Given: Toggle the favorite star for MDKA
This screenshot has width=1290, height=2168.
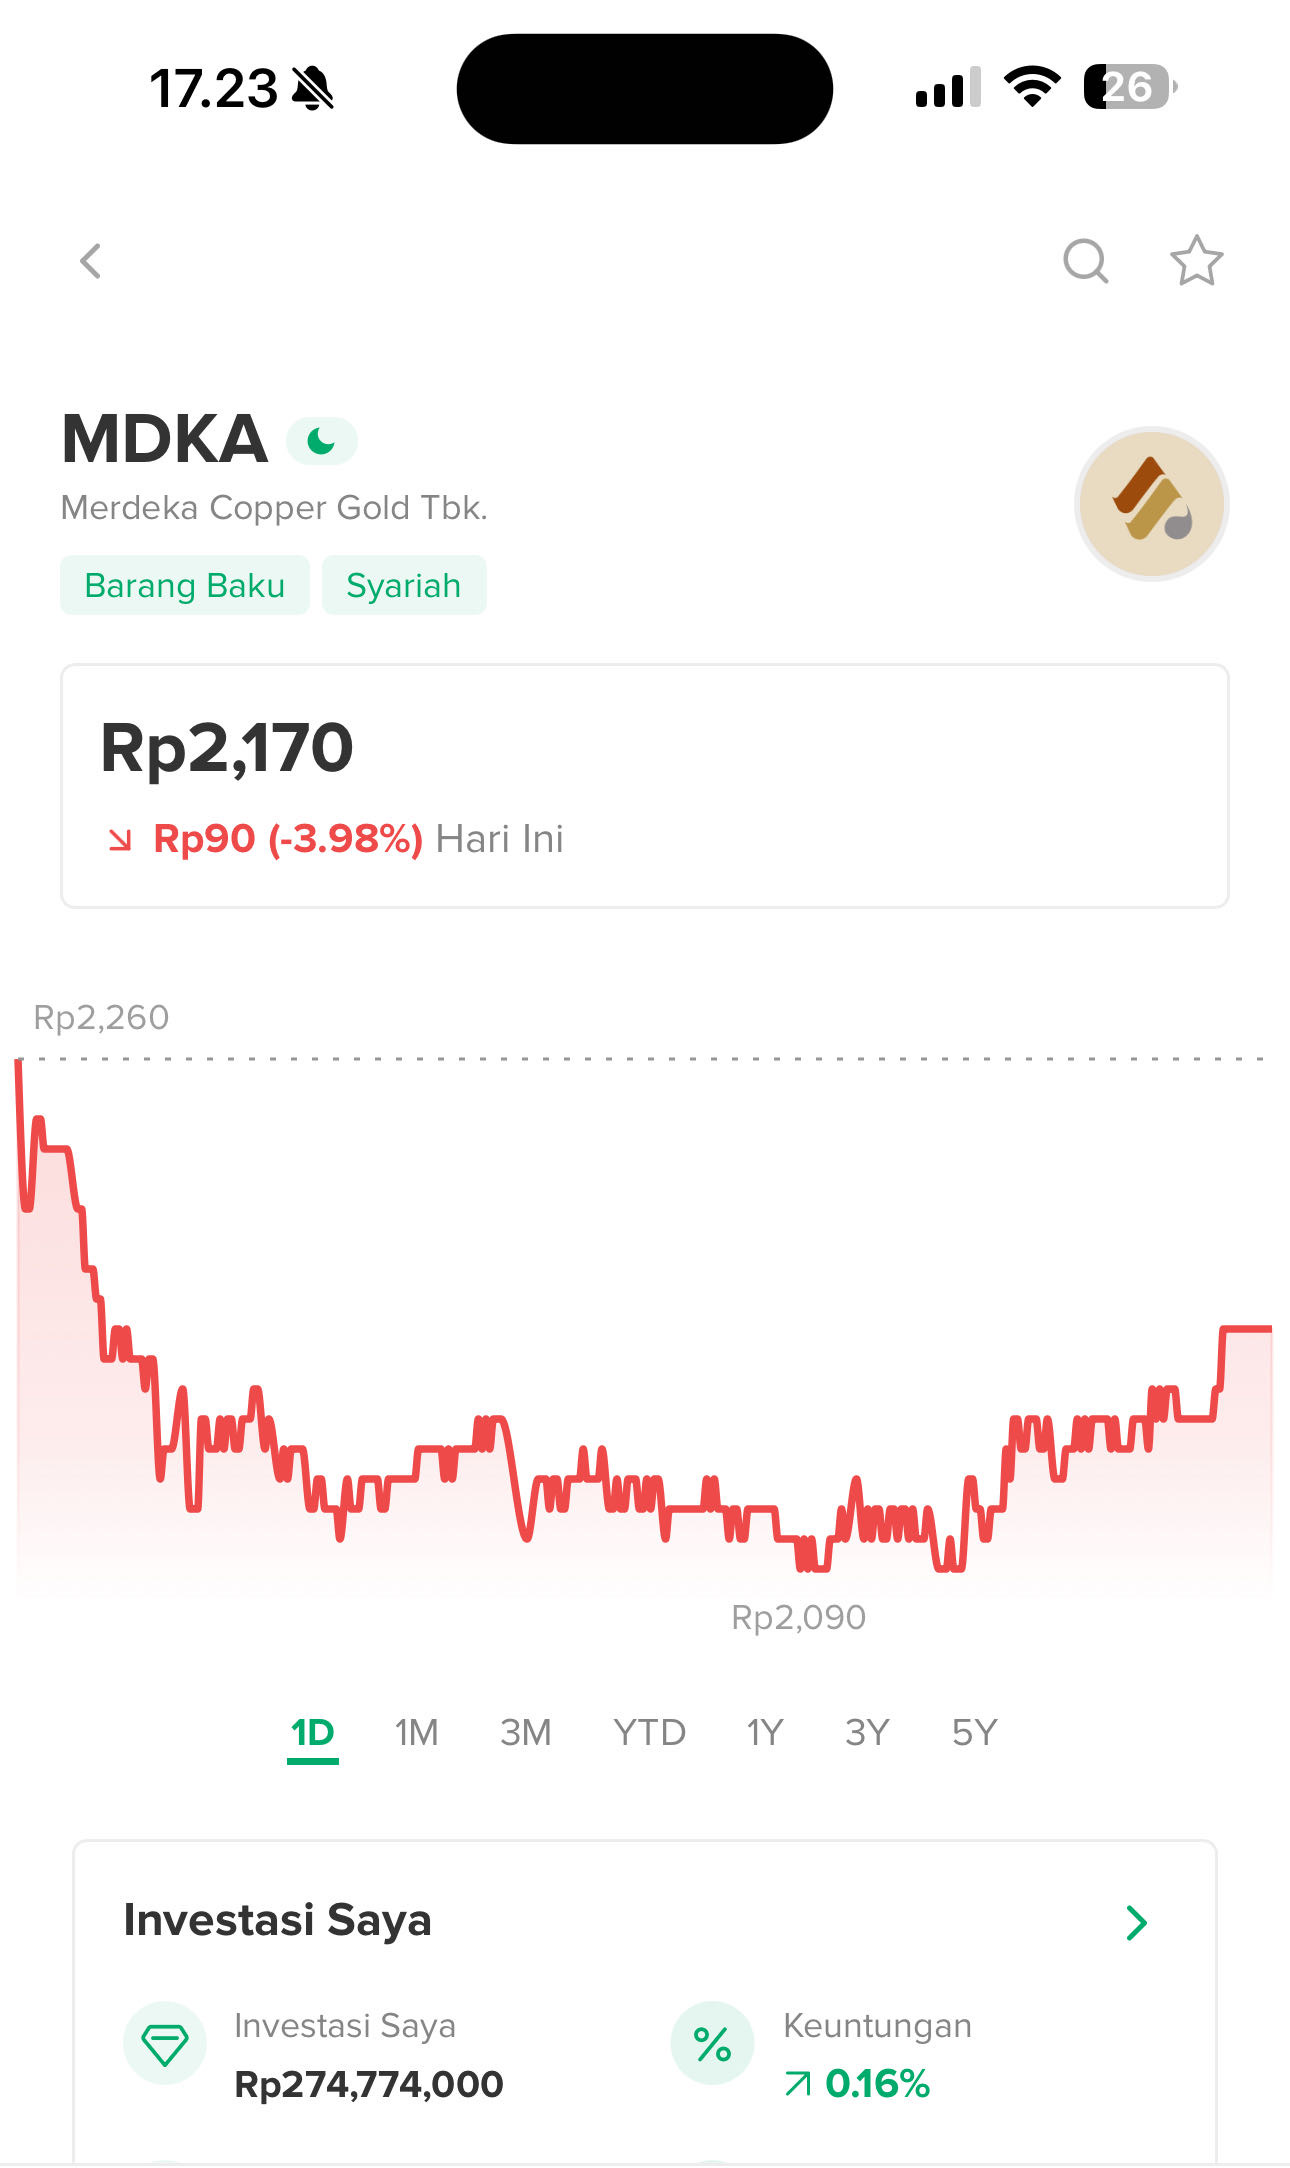Looking at the screenshot, I should pos(1196,262).
